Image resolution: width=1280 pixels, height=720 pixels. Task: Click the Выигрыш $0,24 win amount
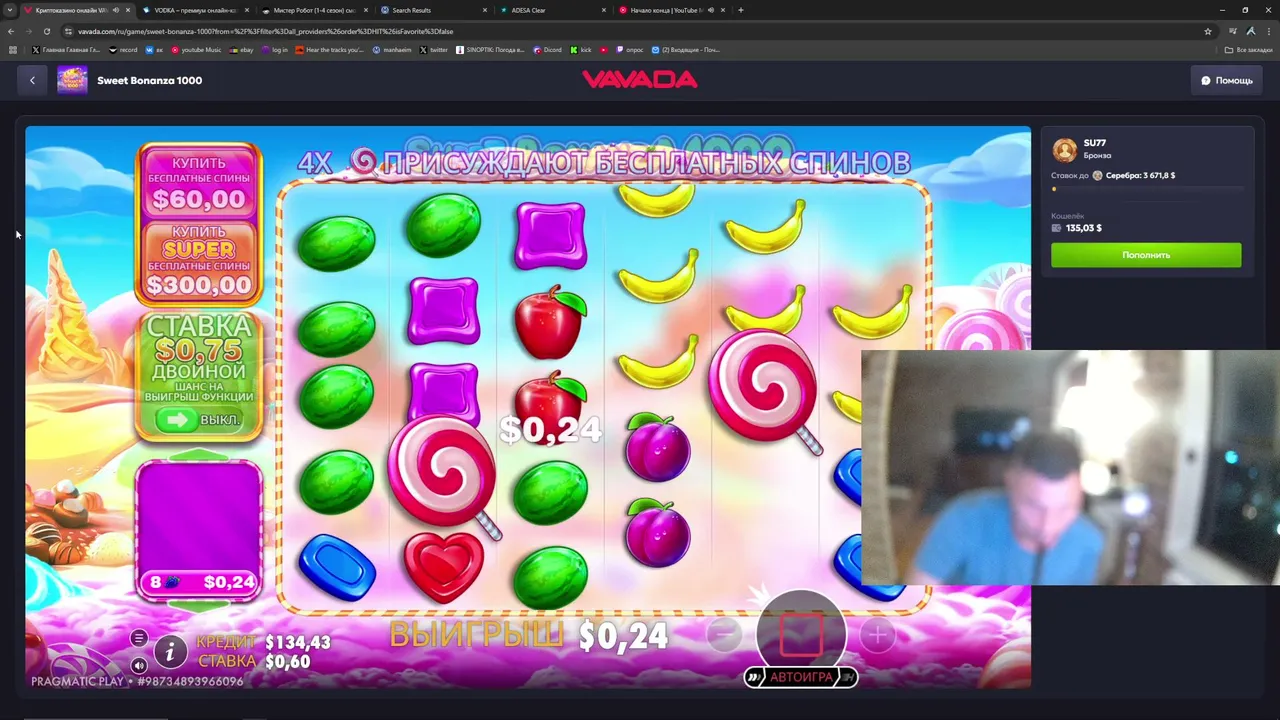click(x=528, y=635)
